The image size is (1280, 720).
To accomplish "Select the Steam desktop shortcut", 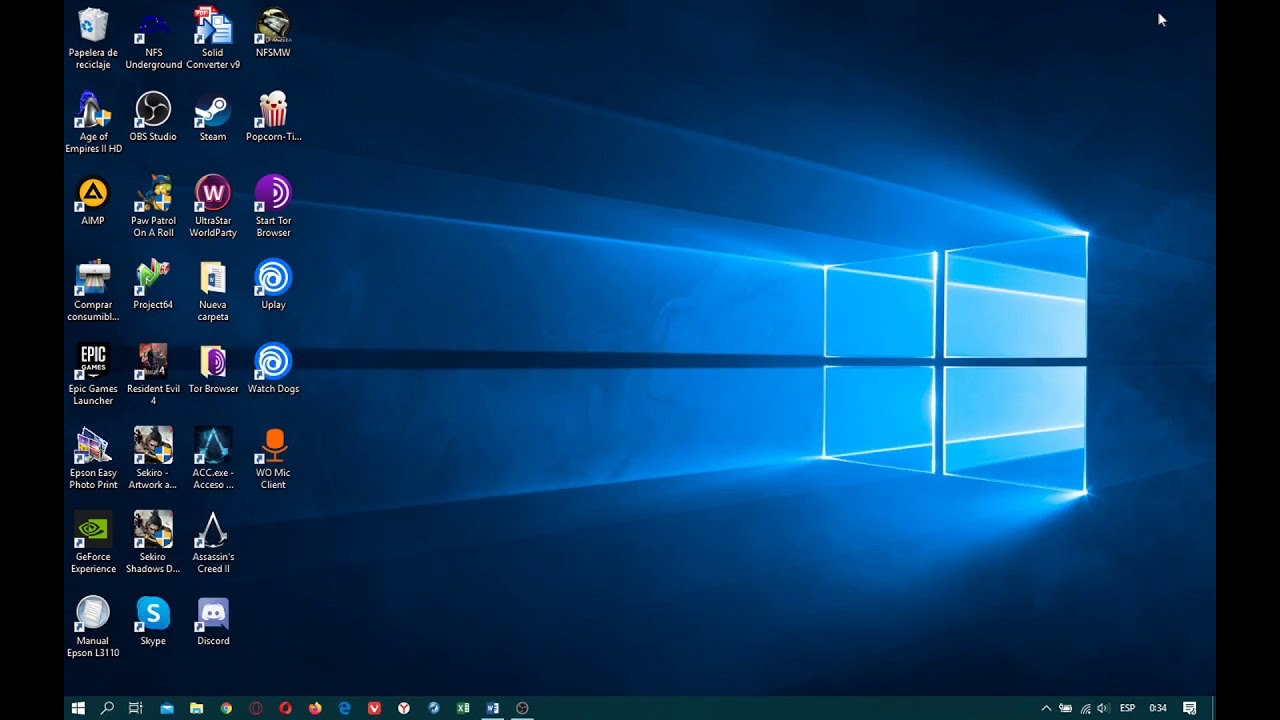I will pyautogui.click(x=213, y=118).
